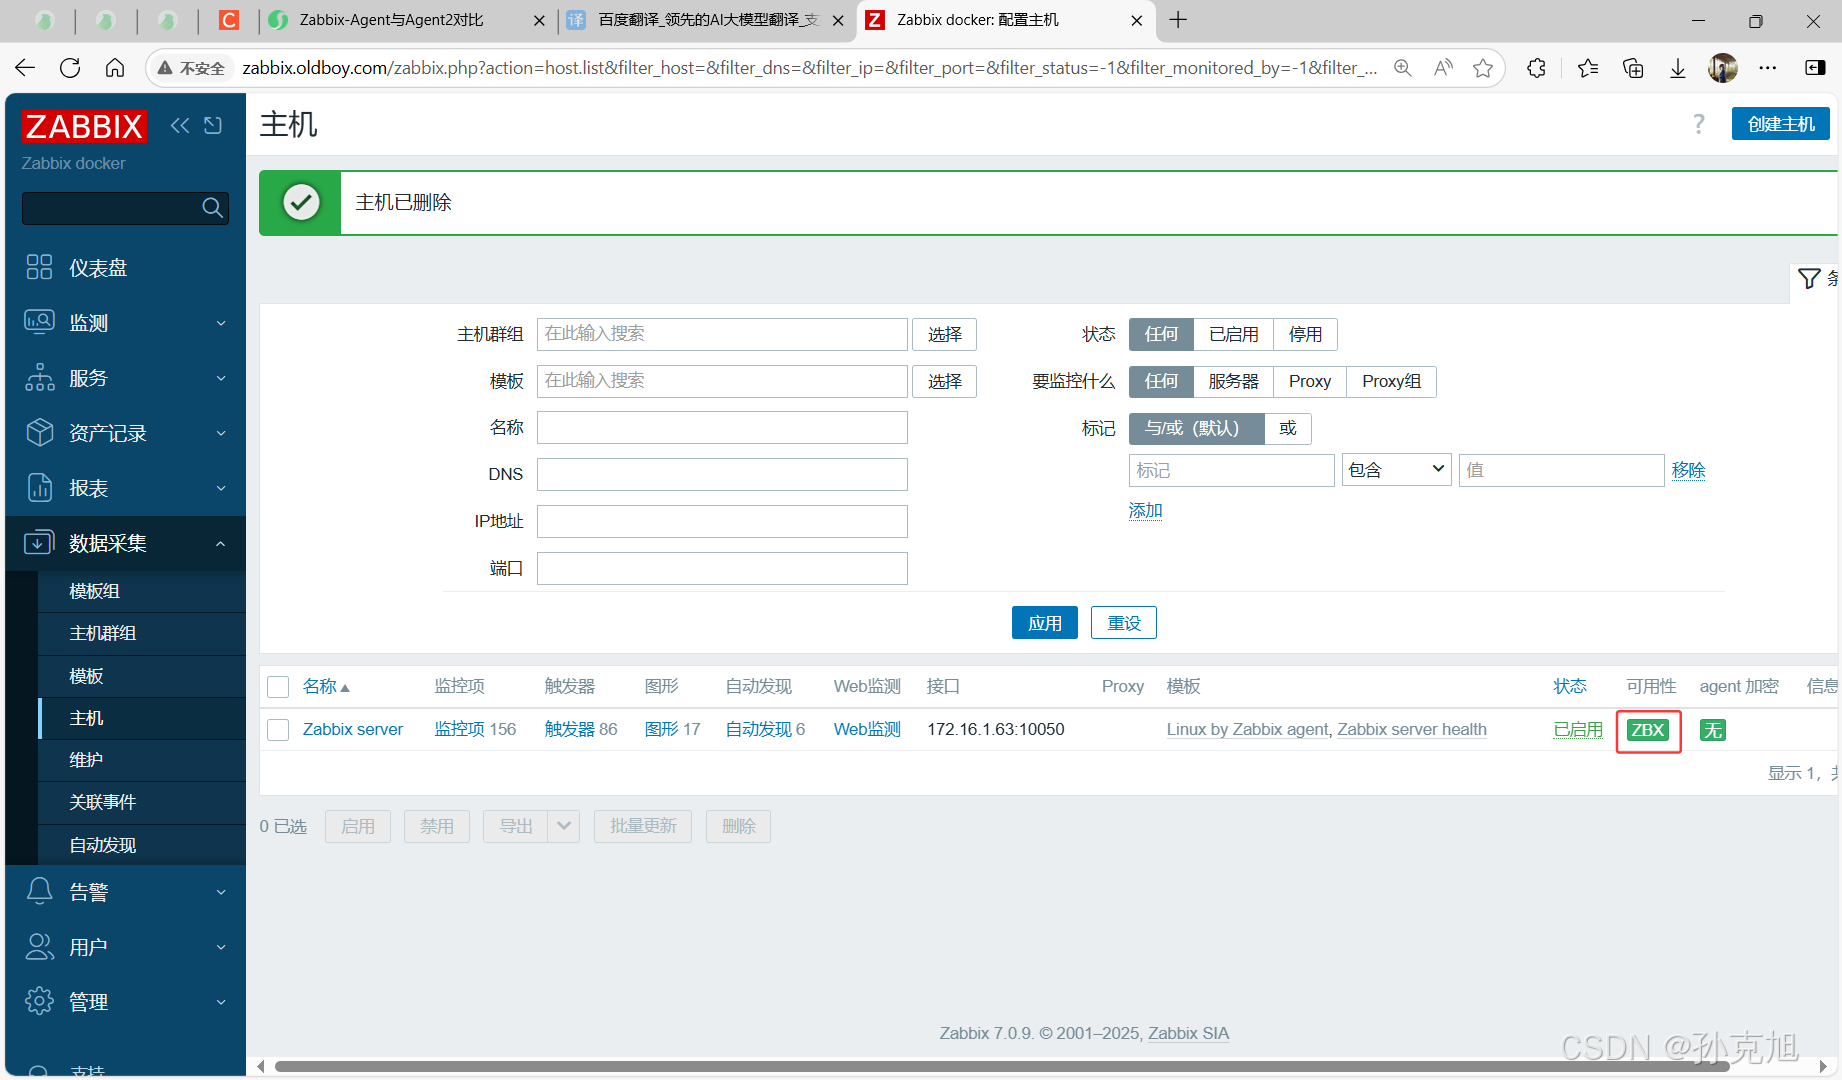Expand the 资产记录 sidebar menu

(125, 432)
